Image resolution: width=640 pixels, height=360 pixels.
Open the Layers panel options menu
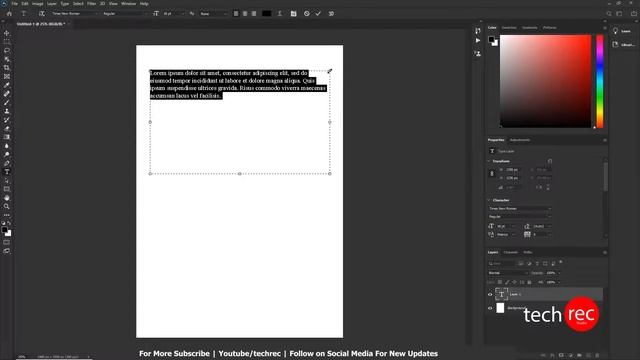coord(604,252)
